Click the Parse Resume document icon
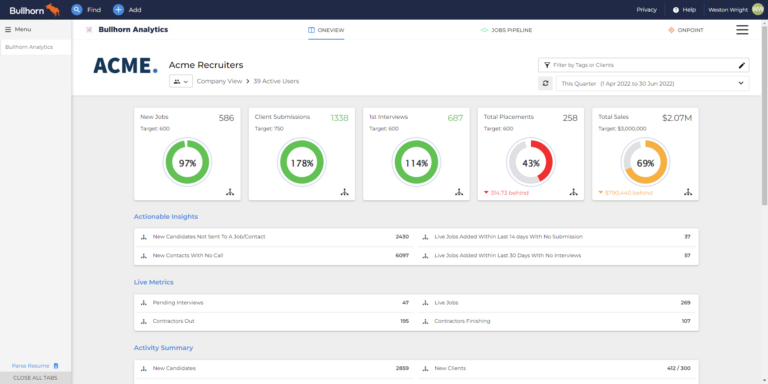 tap(56, 366)
